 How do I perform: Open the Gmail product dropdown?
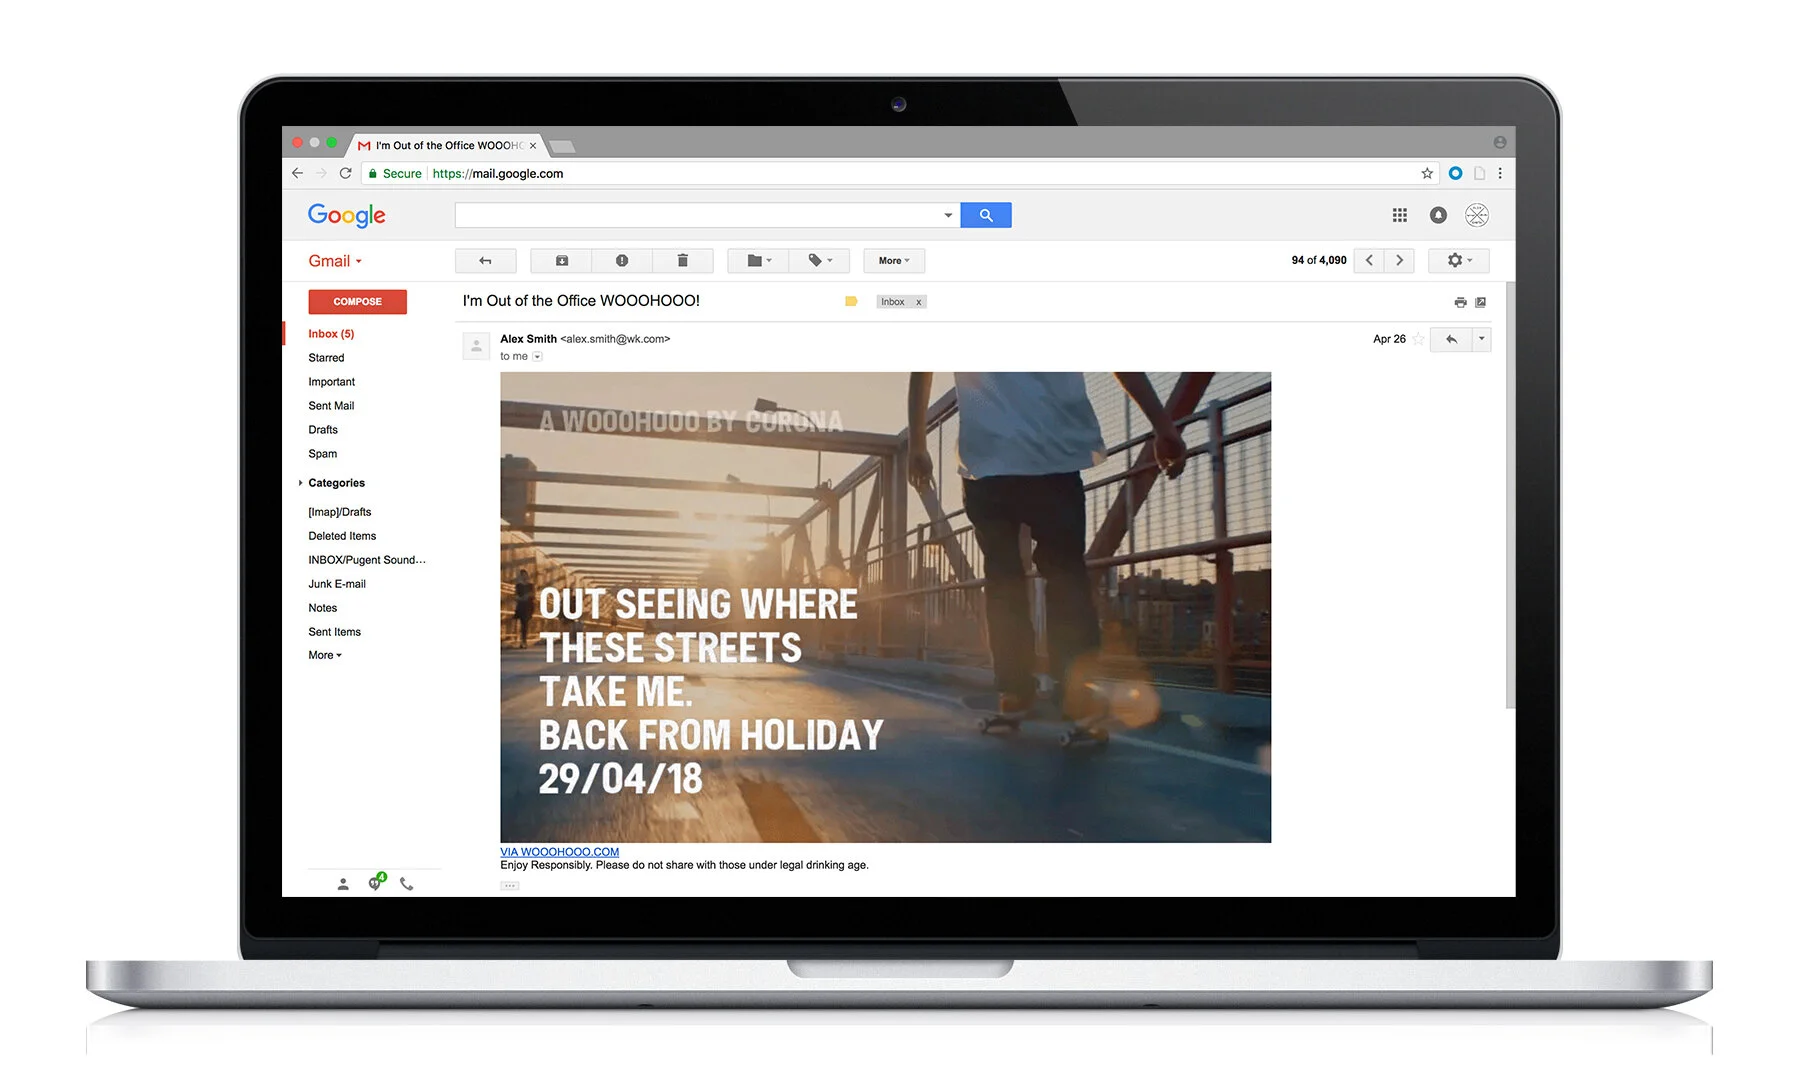pyautogui.click(x=335, y=261)
